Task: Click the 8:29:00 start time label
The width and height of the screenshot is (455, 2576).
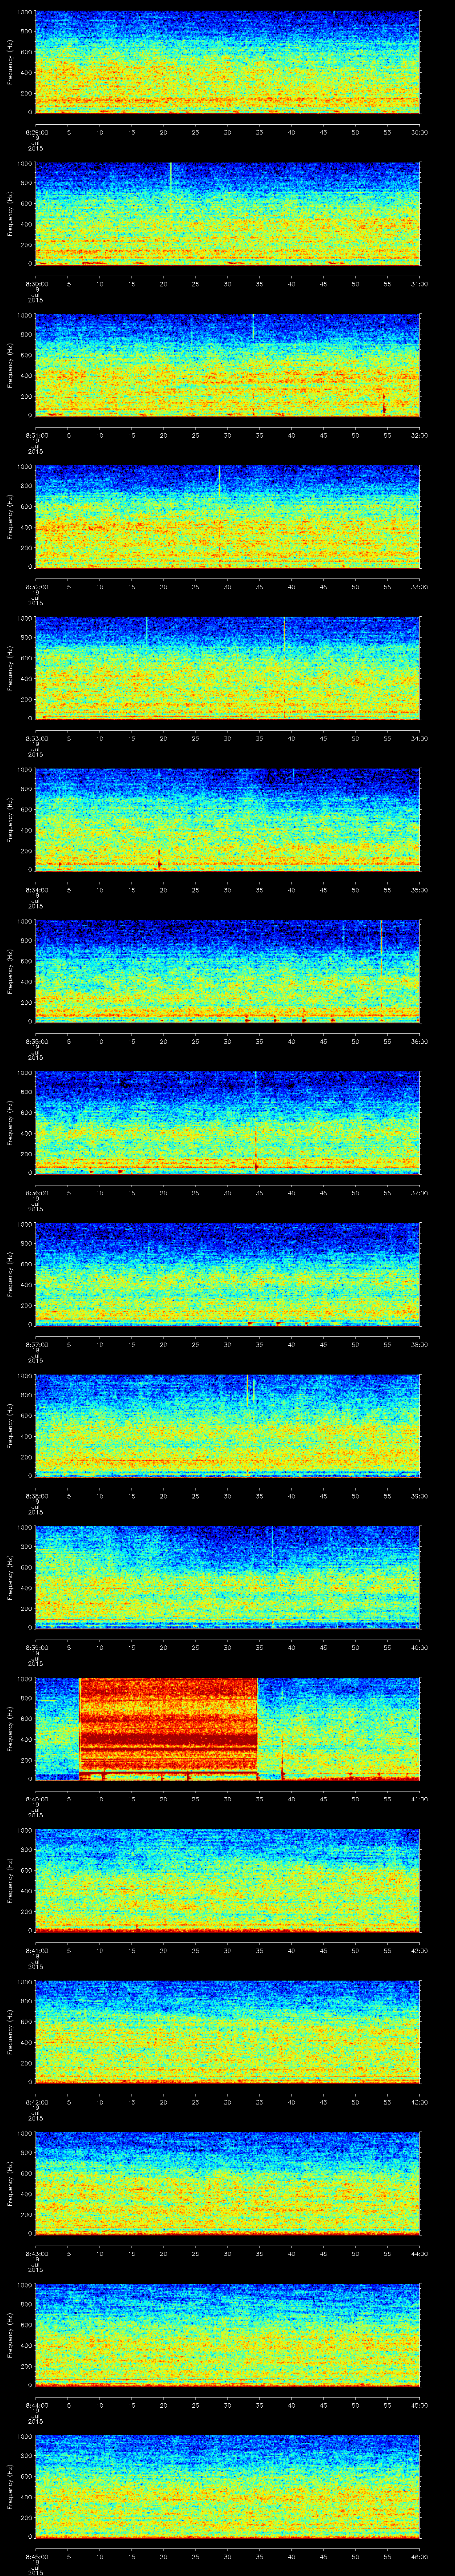Action: pyautogui.click(x=36, y=131)
